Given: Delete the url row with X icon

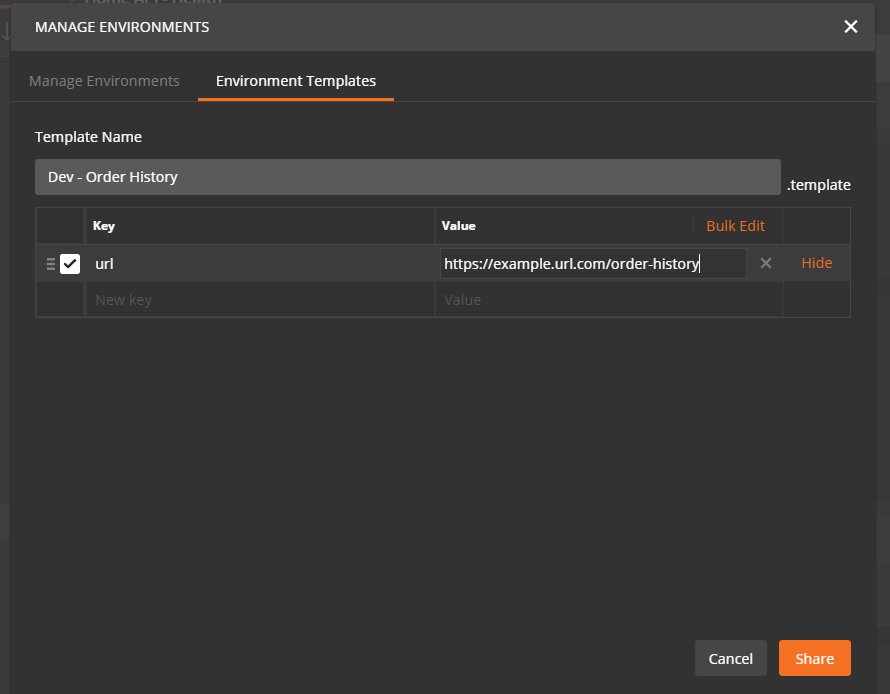Looking at the screenshot, I should point(766,263).
